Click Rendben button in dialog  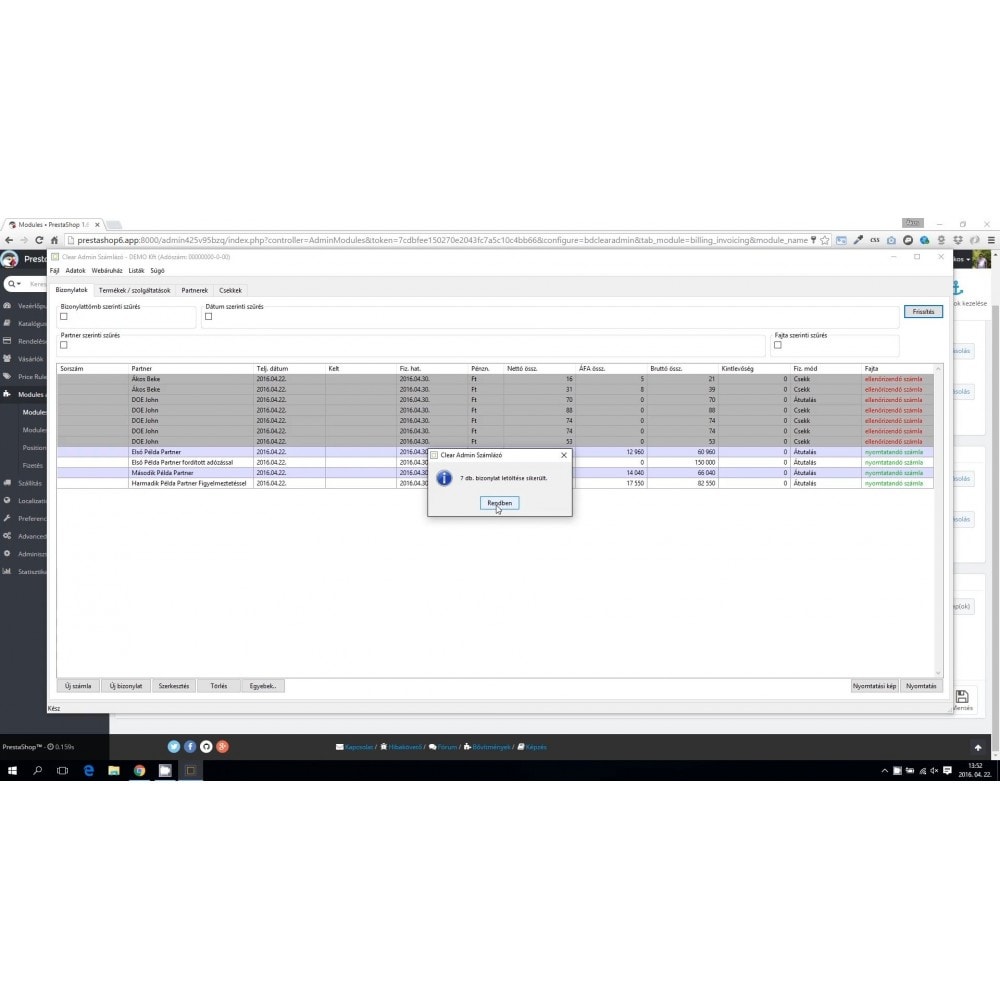pyautogui.click(x=499, y=503)
